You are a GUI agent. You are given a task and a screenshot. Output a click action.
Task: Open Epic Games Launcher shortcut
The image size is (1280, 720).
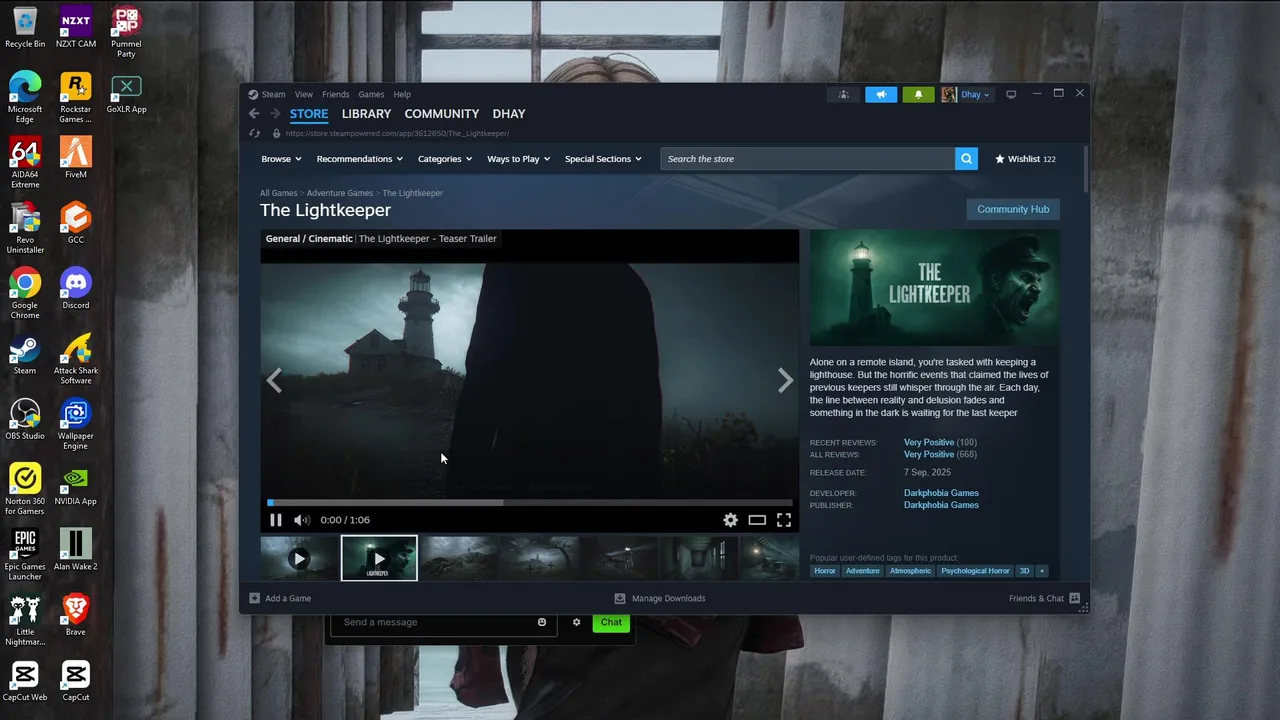tap(25, 555)
